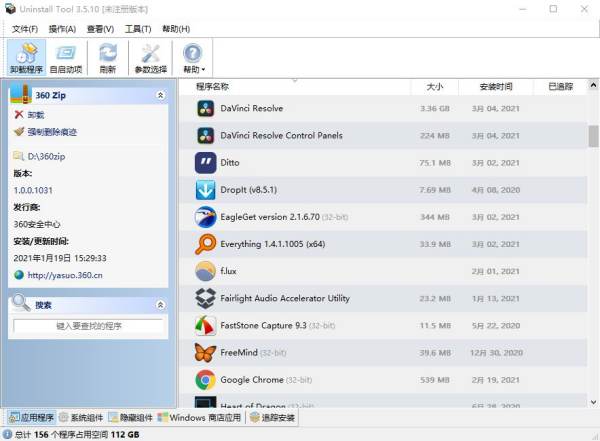
Task: Collapse the 搜索 search panel
Action: [160, 305]
